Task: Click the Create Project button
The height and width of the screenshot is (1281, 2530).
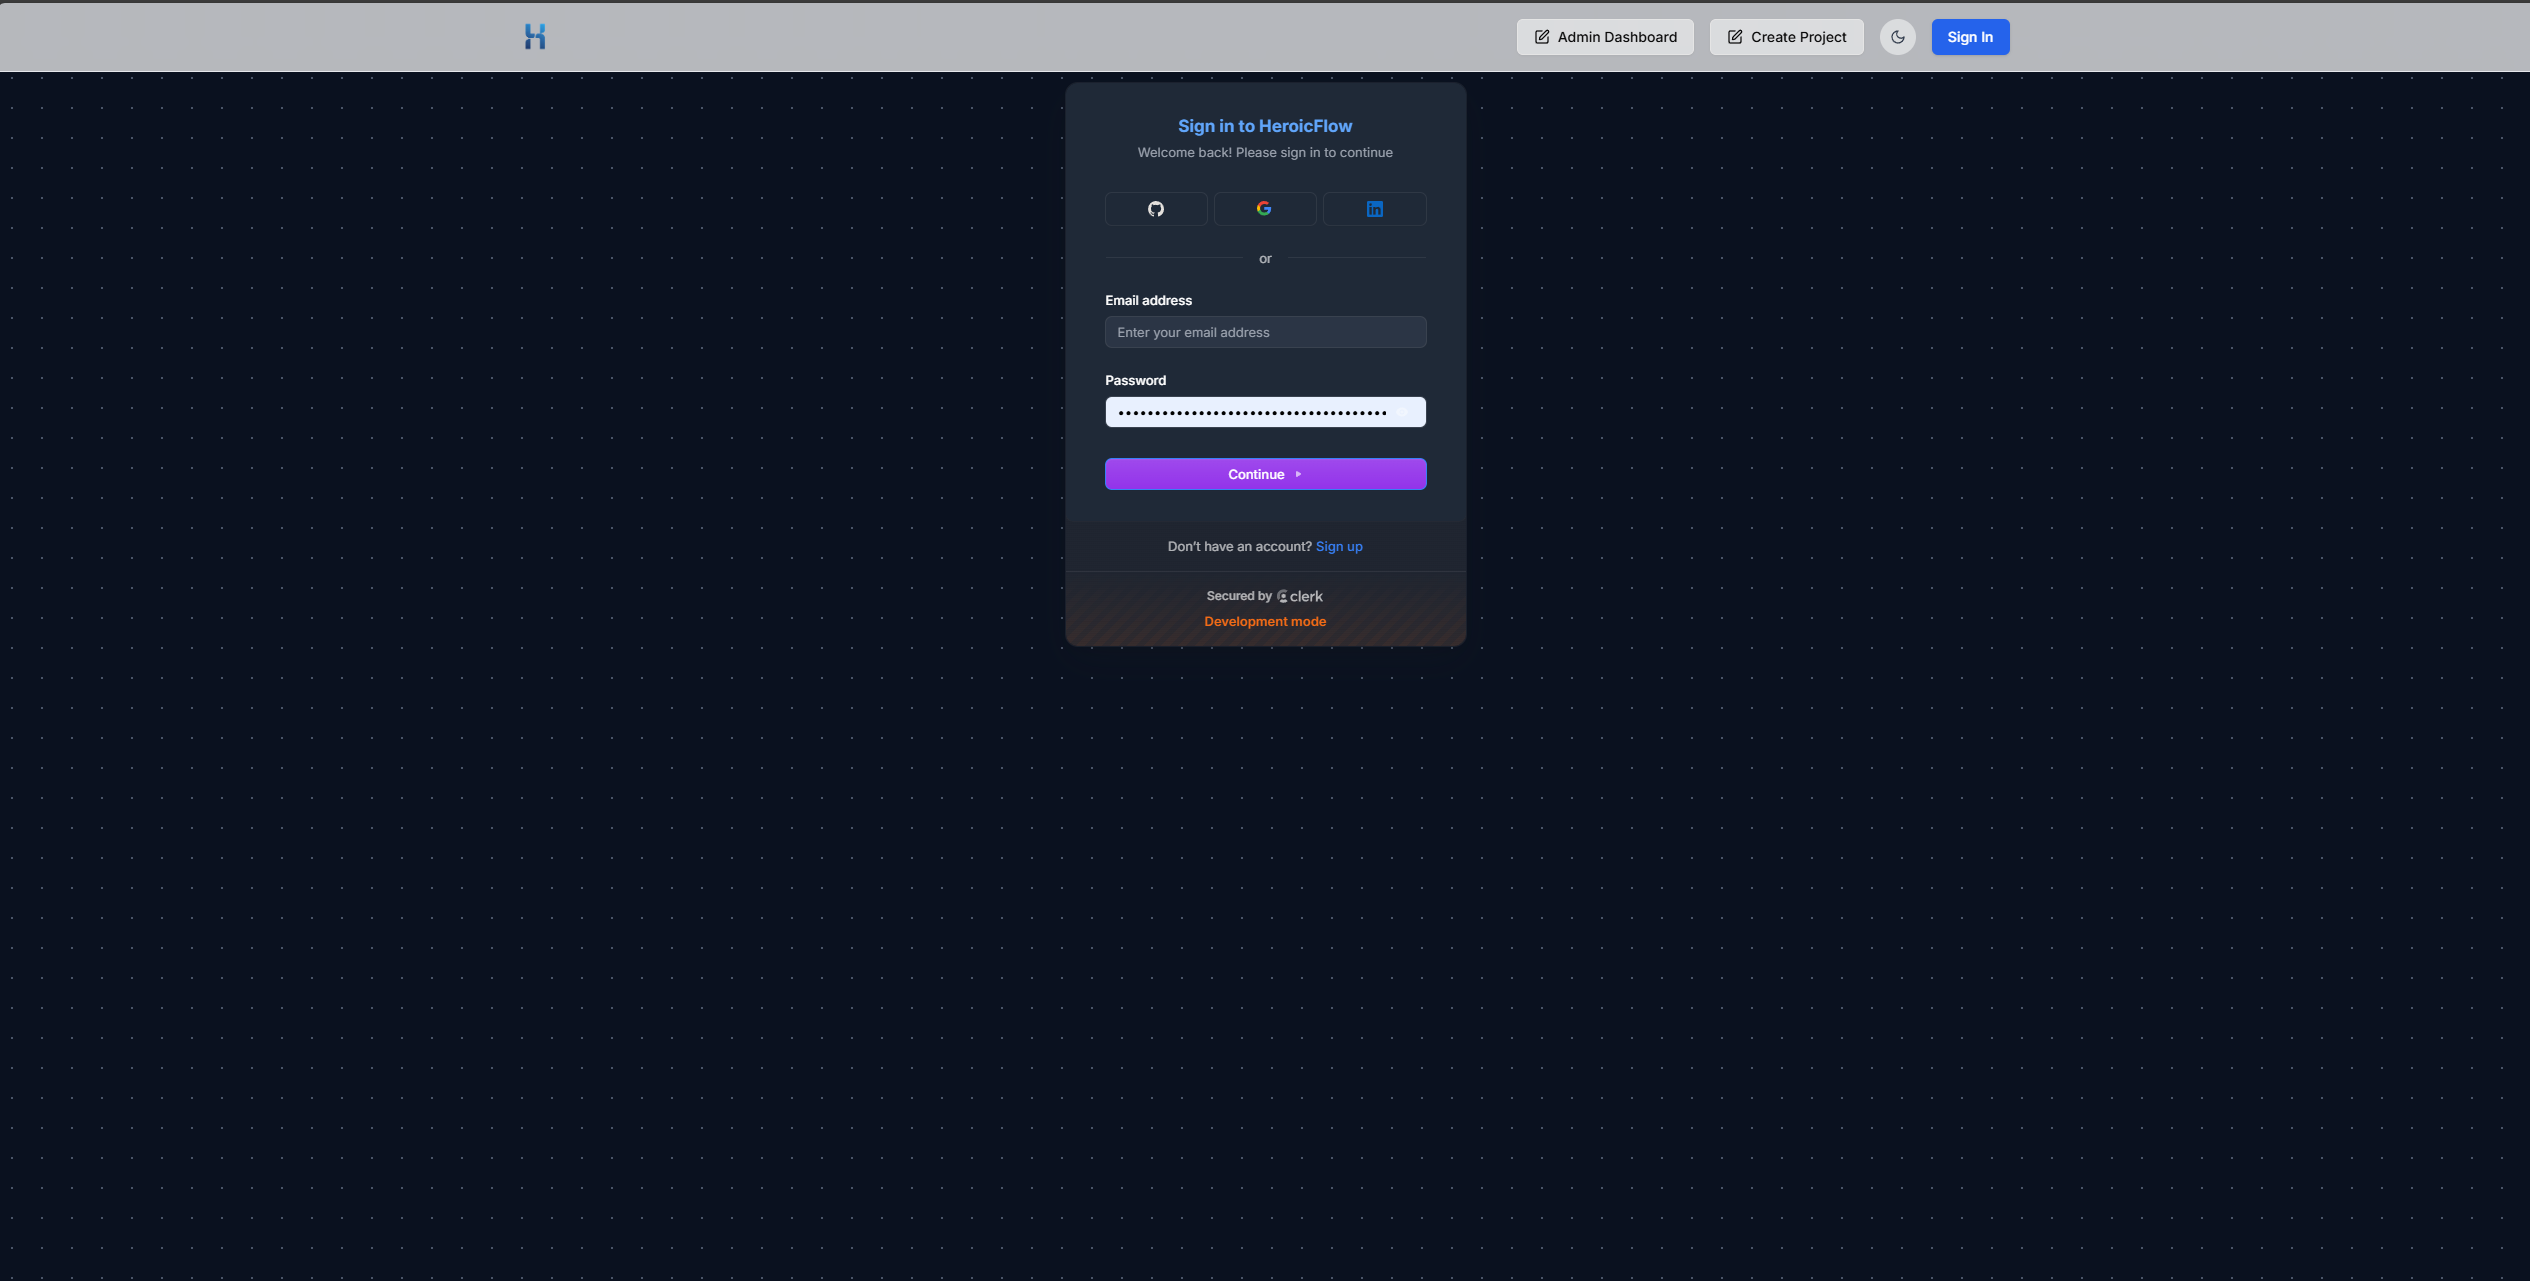Action: [x=1786, y=37]
